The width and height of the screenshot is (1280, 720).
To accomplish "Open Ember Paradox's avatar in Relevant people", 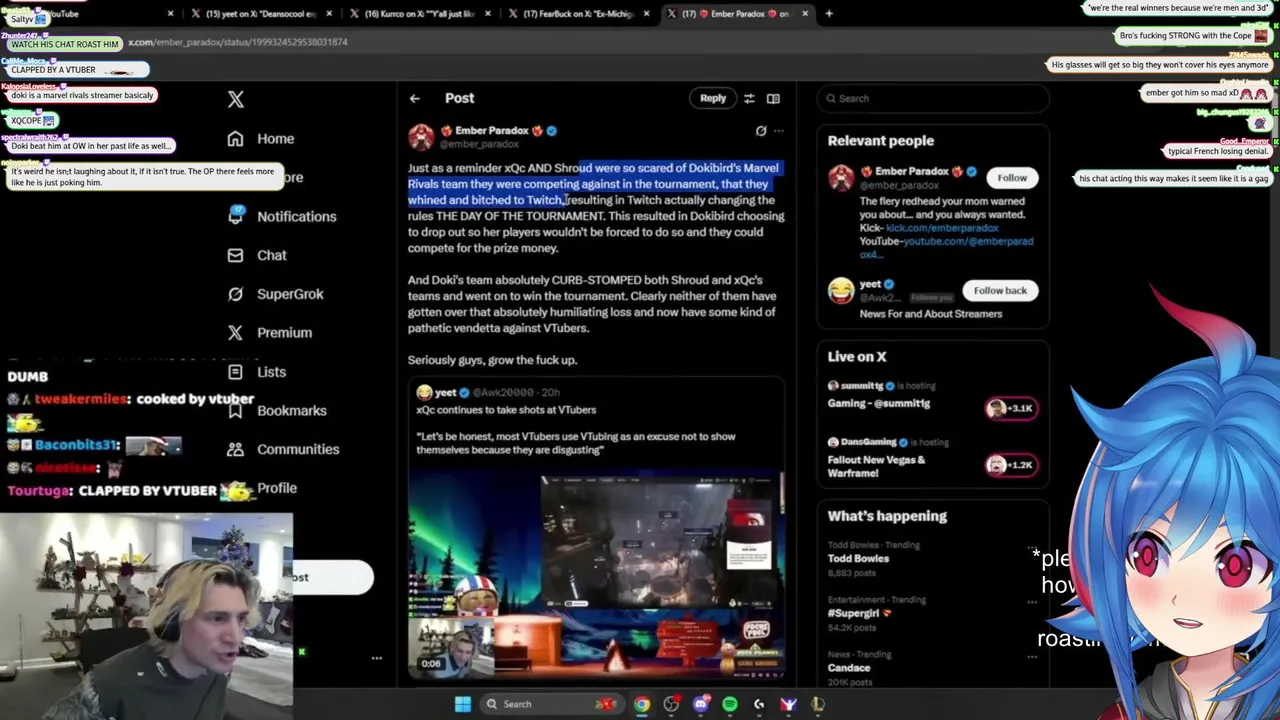I will pyautogui.click(x=841, y=178).
